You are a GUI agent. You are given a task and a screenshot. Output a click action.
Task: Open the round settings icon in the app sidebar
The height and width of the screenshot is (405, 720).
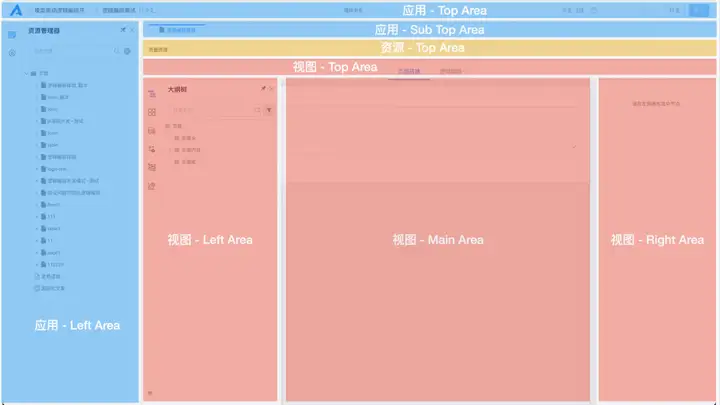point(12,53)
